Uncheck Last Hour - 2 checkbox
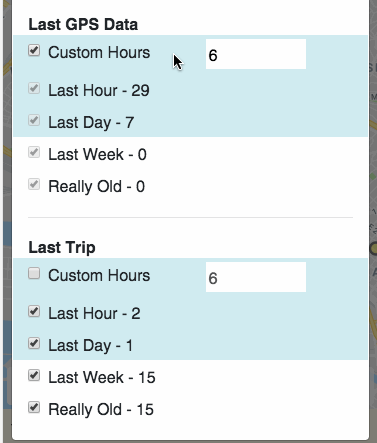Viewport: 377px width, 443px height. 34,311
